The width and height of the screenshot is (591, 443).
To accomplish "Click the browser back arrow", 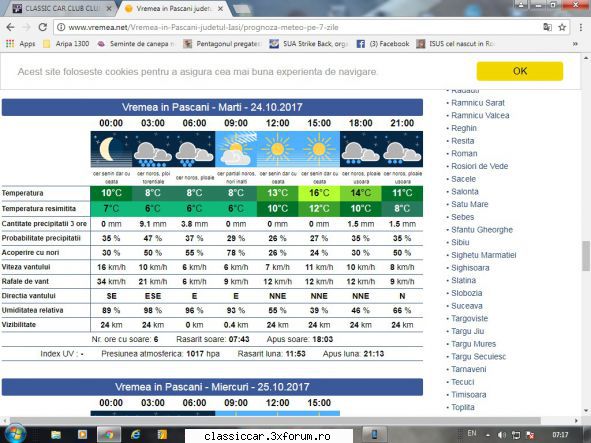I will [x=11, y=27].
